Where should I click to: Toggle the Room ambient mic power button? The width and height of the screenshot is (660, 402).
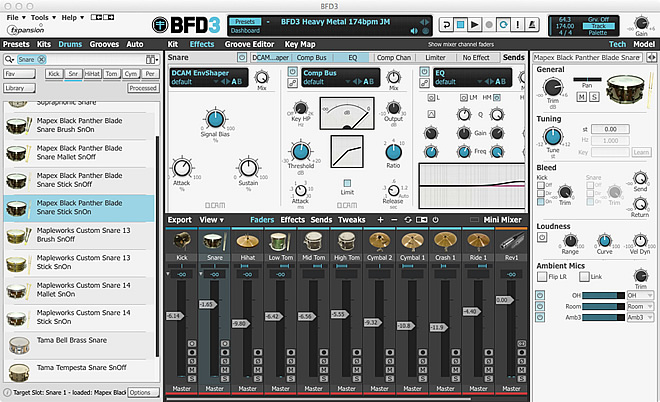click(x=540, y=306)
